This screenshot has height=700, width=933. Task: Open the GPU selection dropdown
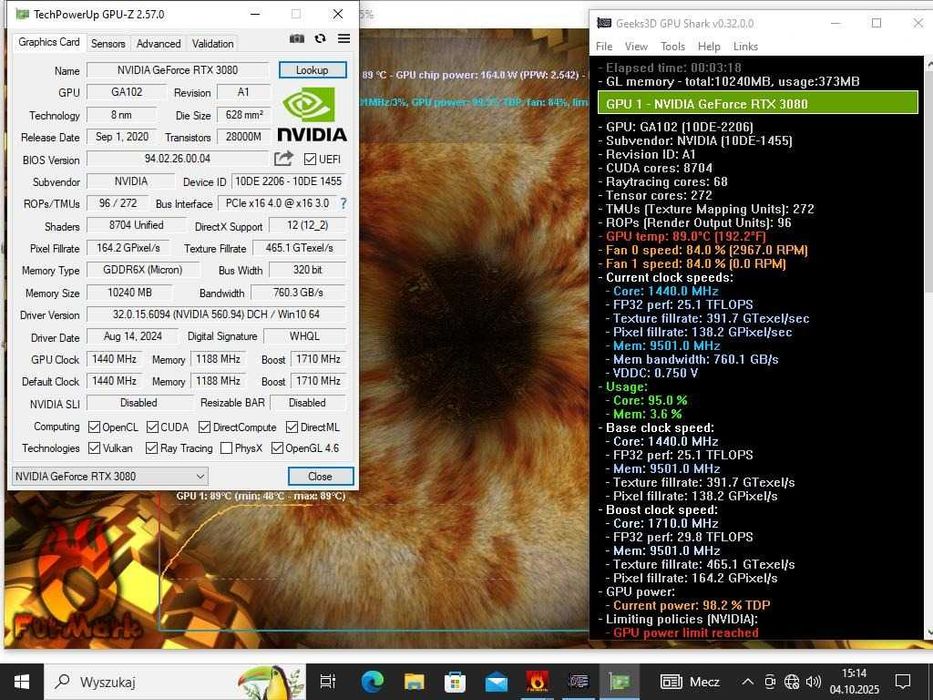tap(109, 476)
